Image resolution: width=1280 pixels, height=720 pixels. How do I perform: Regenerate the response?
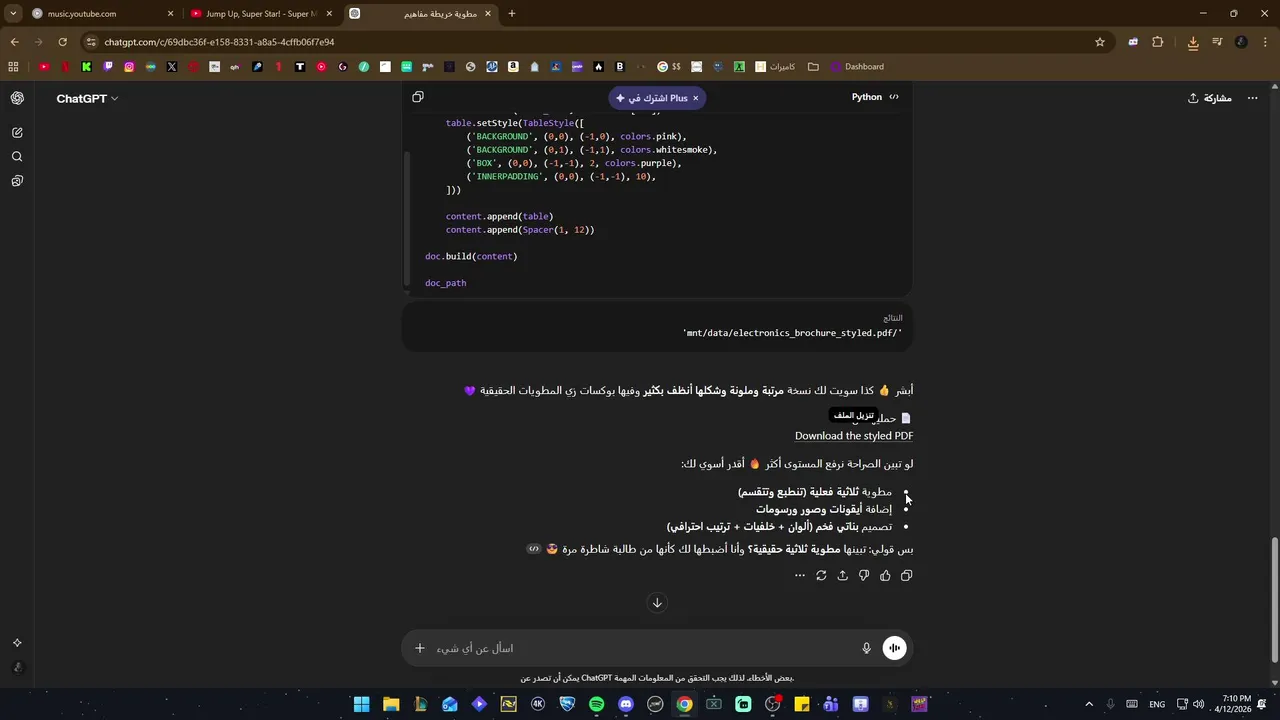[821, 576]
